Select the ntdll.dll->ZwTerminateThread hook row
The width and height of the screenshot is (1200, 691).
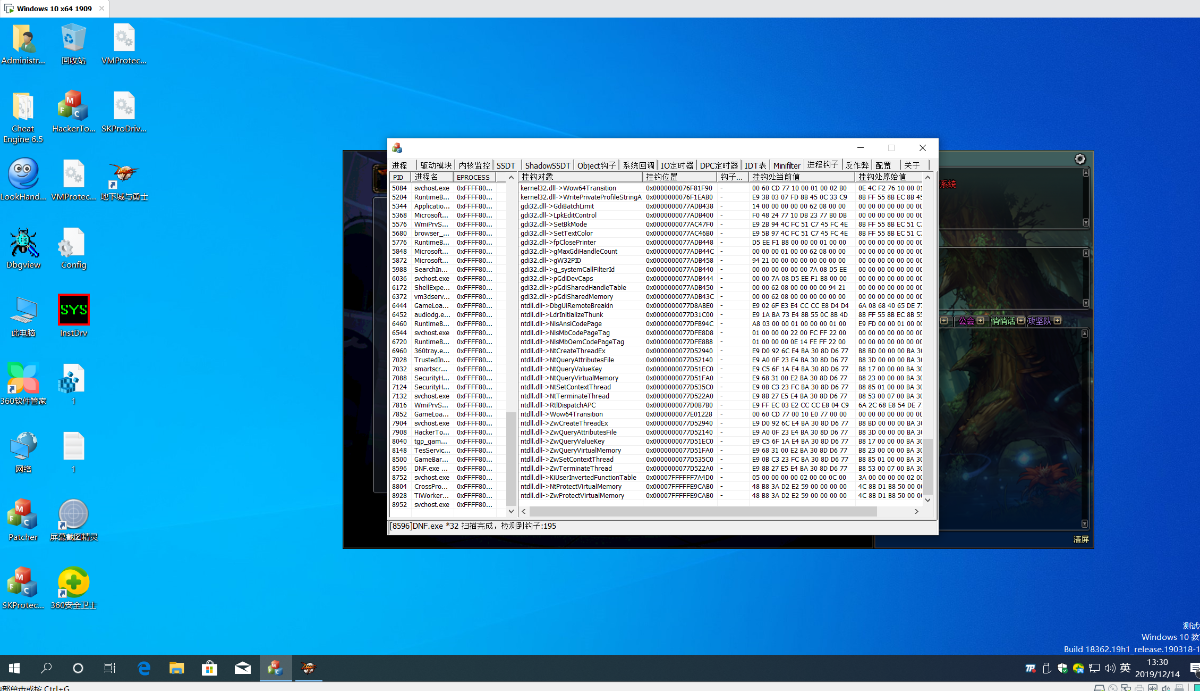pyautogui.click(x=718, y=468)
